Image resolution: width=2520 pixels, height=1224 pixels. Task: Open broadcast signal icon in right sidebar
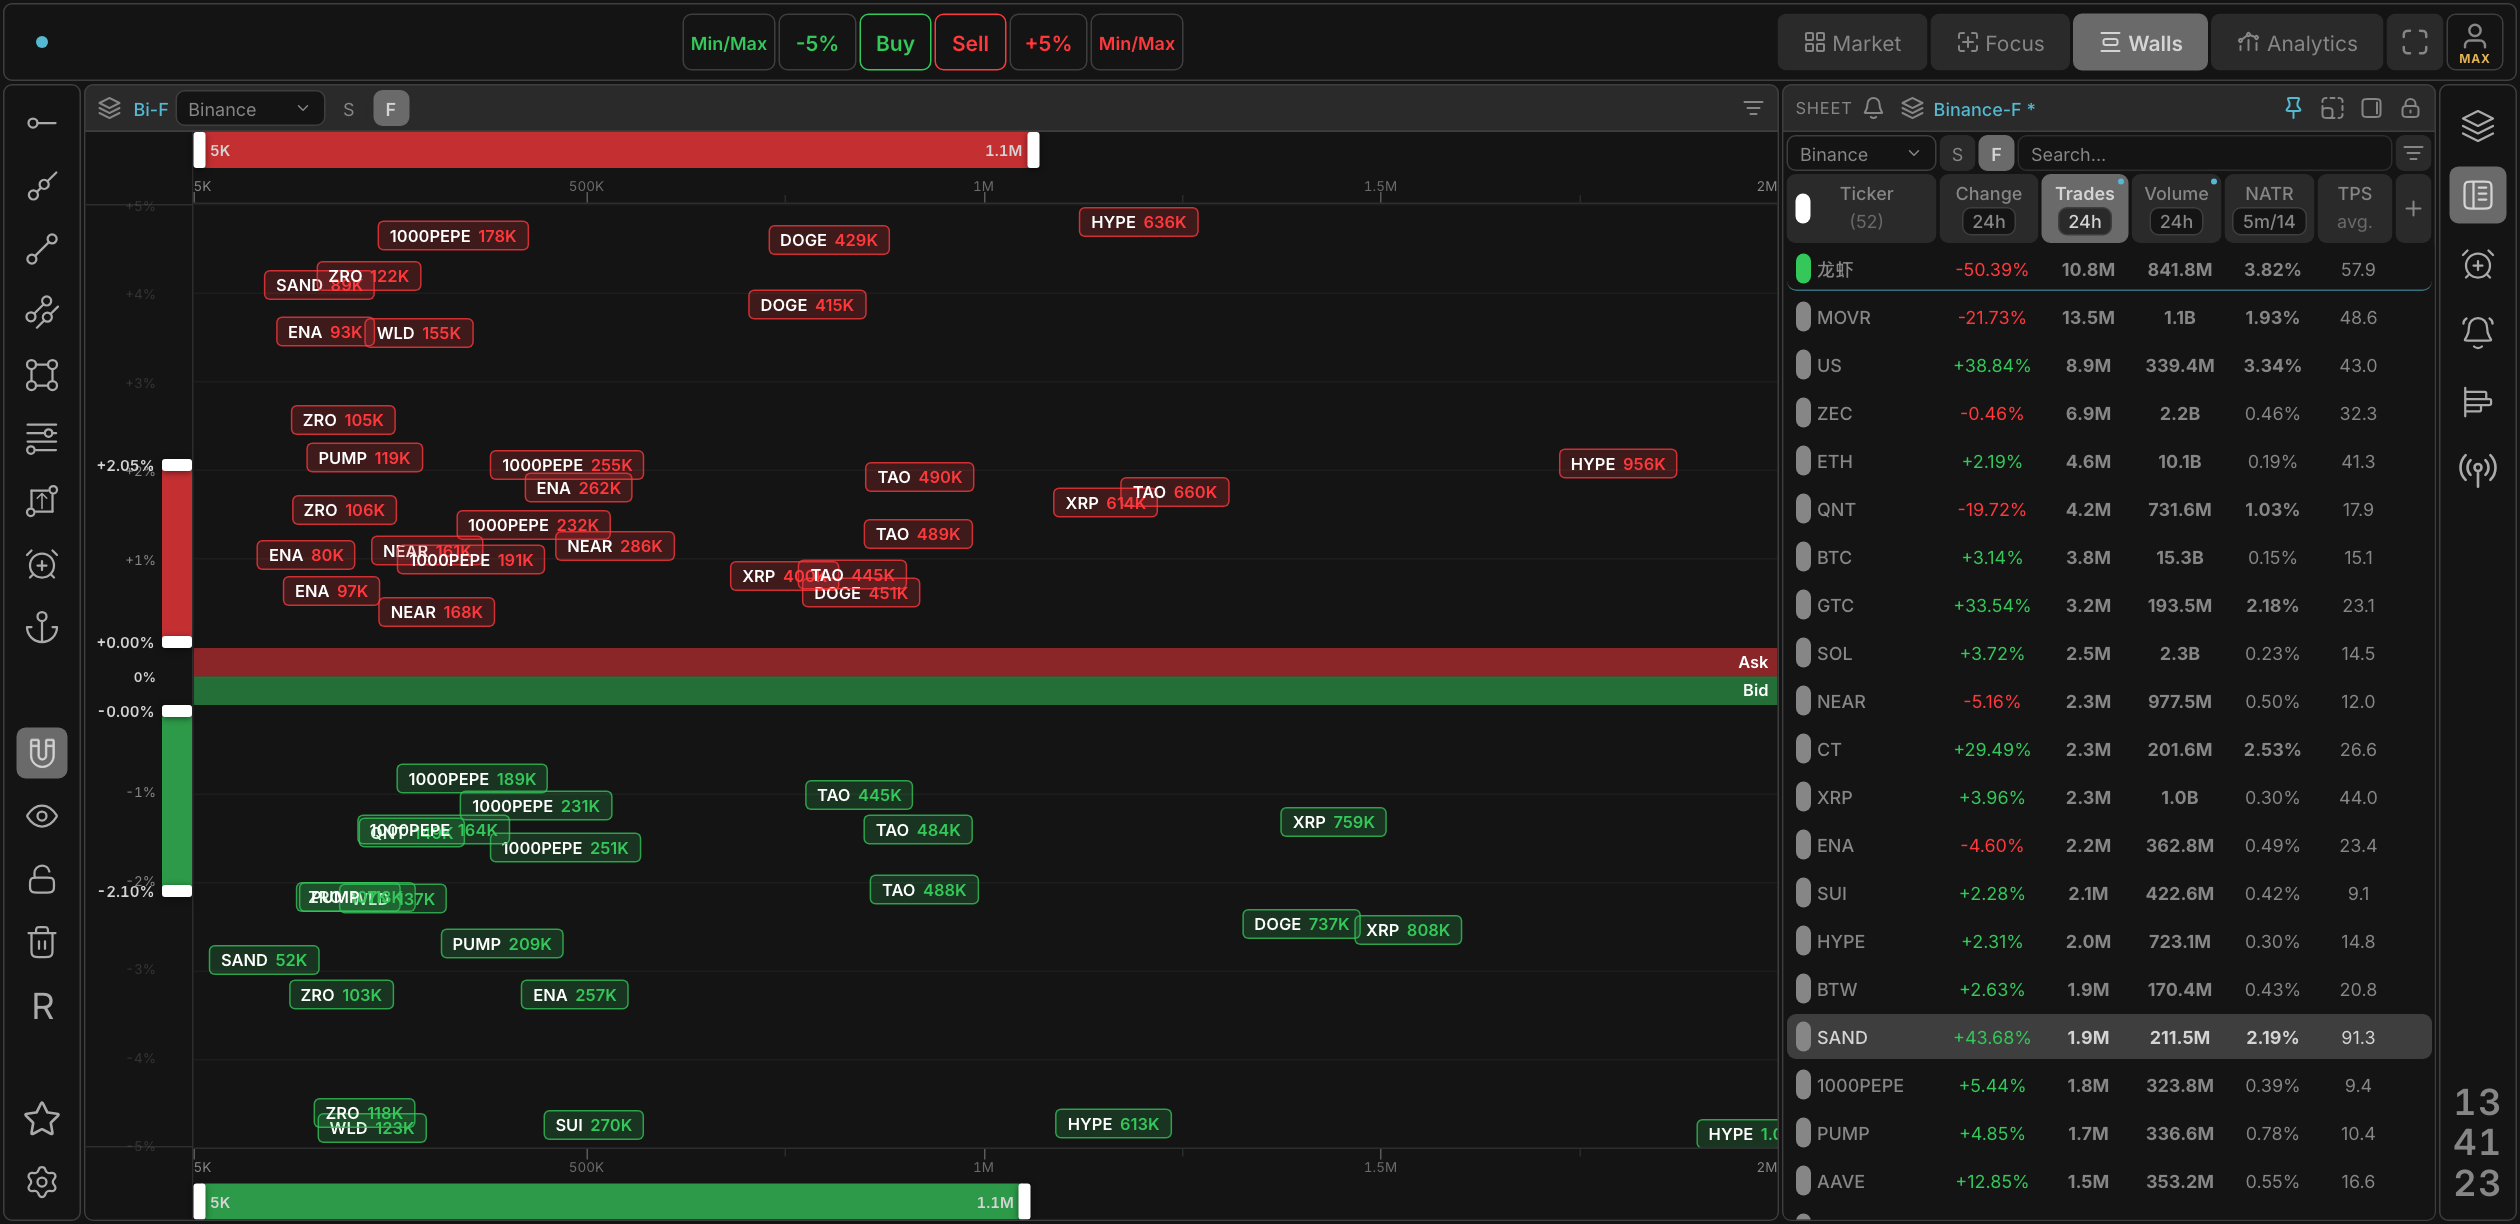point(2477,469)
